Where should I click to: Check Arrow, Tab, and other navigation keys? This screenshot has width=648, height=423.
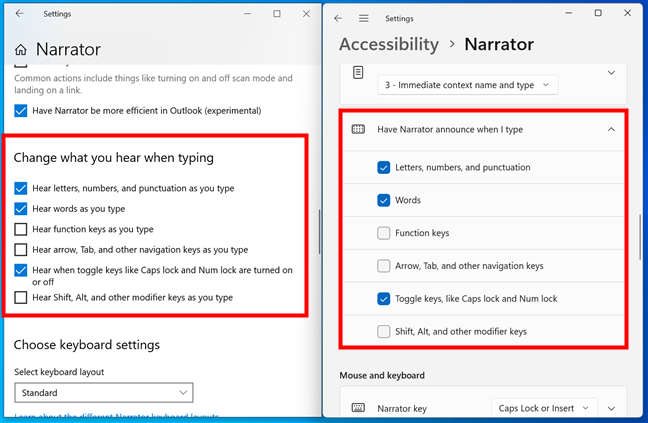pyautogui.click(x=384, y=266)
